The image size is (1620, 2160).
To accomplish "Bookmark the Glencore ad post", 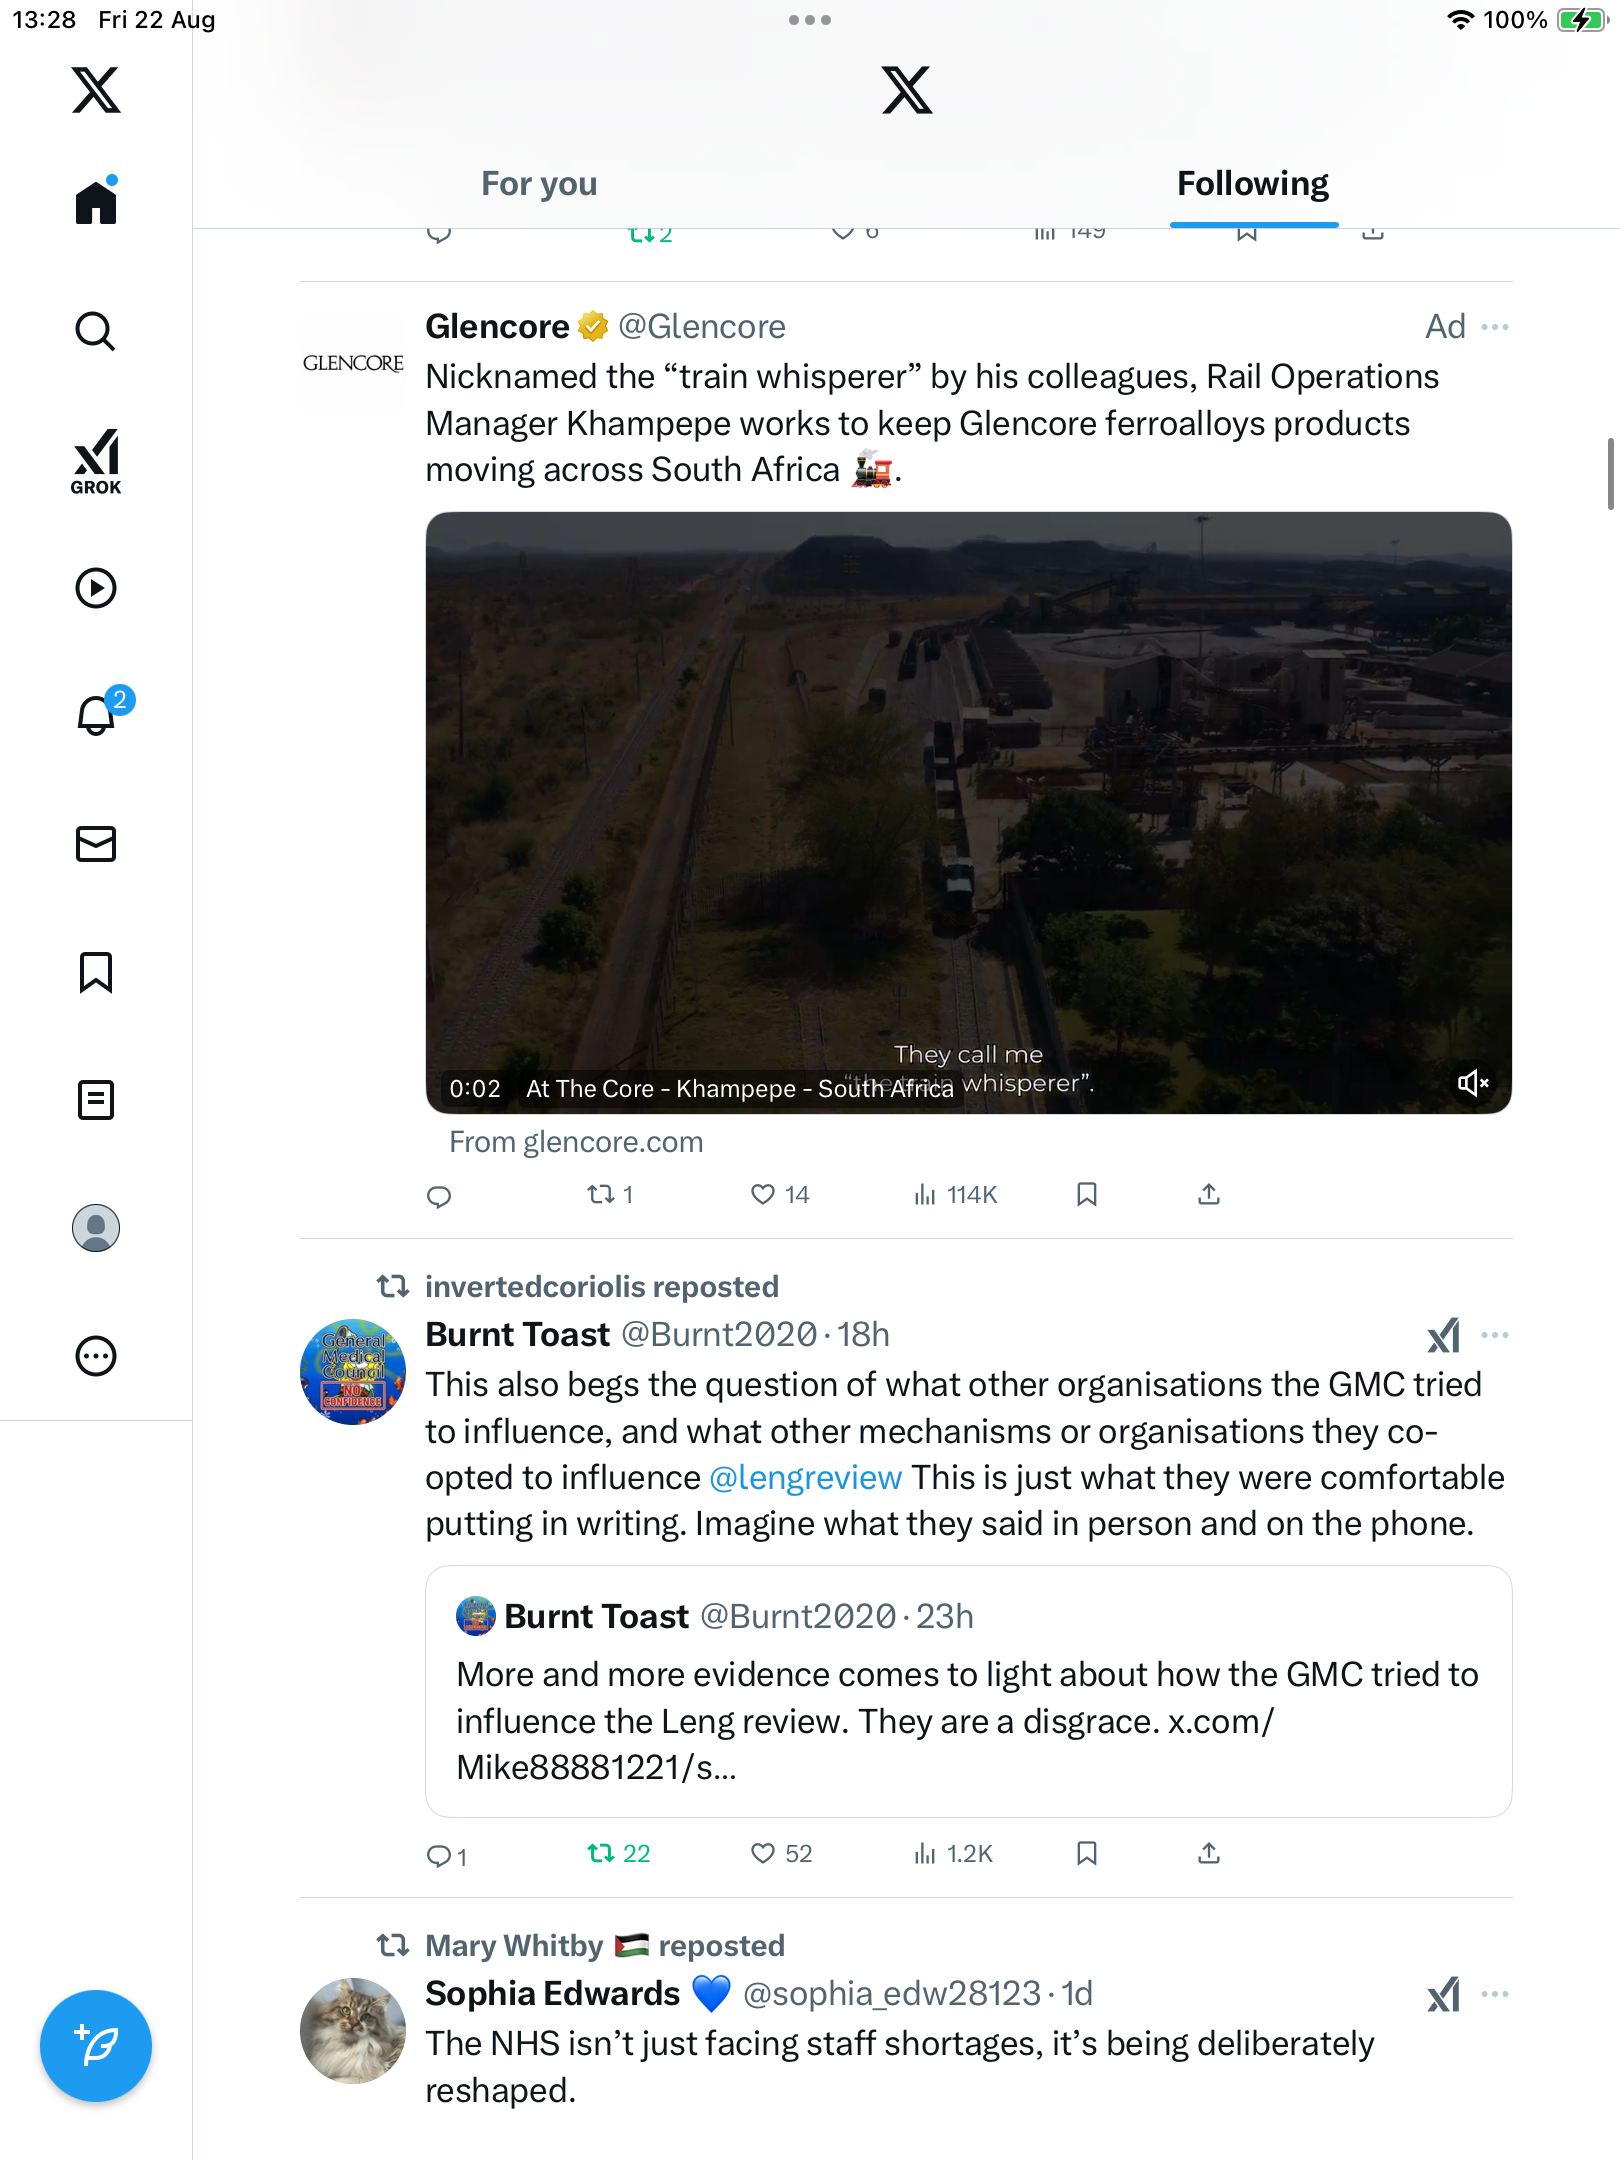I will (x=1087, y=1194).
